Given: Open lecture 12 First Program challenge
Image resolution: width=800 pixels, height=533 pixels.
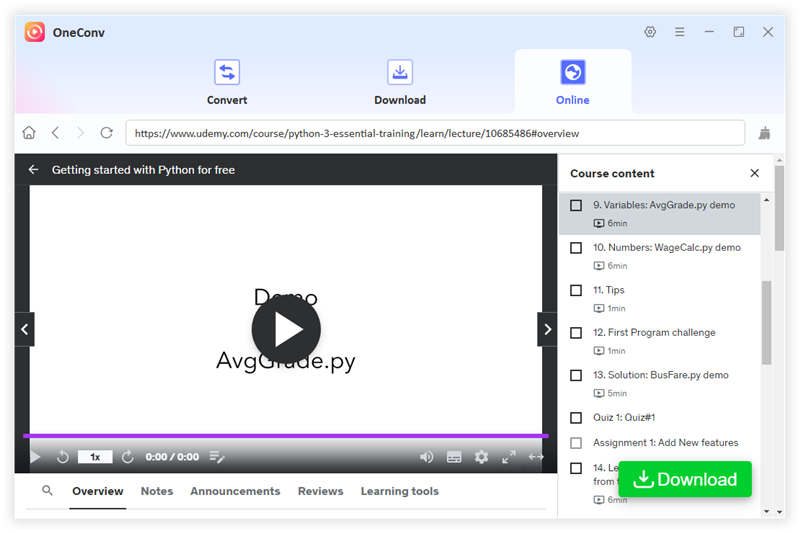Looking at the screenshot, I should [x=654, y=332].
